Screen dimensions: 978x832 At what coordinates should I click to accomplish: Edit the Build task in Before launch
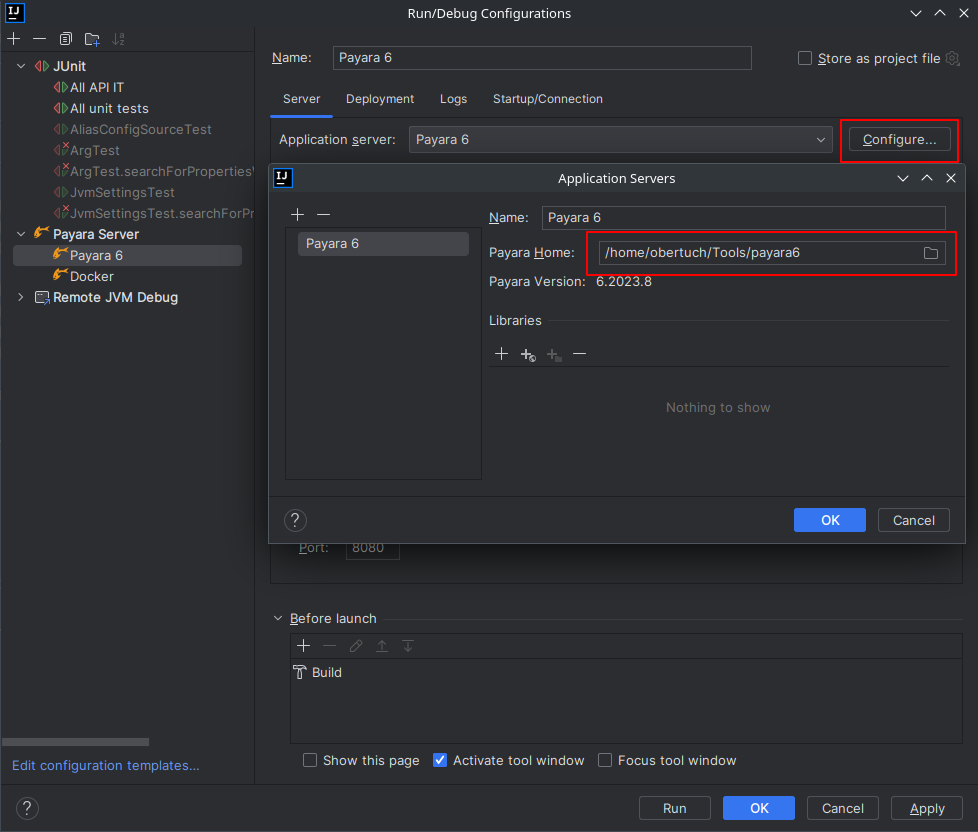click(356, 645)
